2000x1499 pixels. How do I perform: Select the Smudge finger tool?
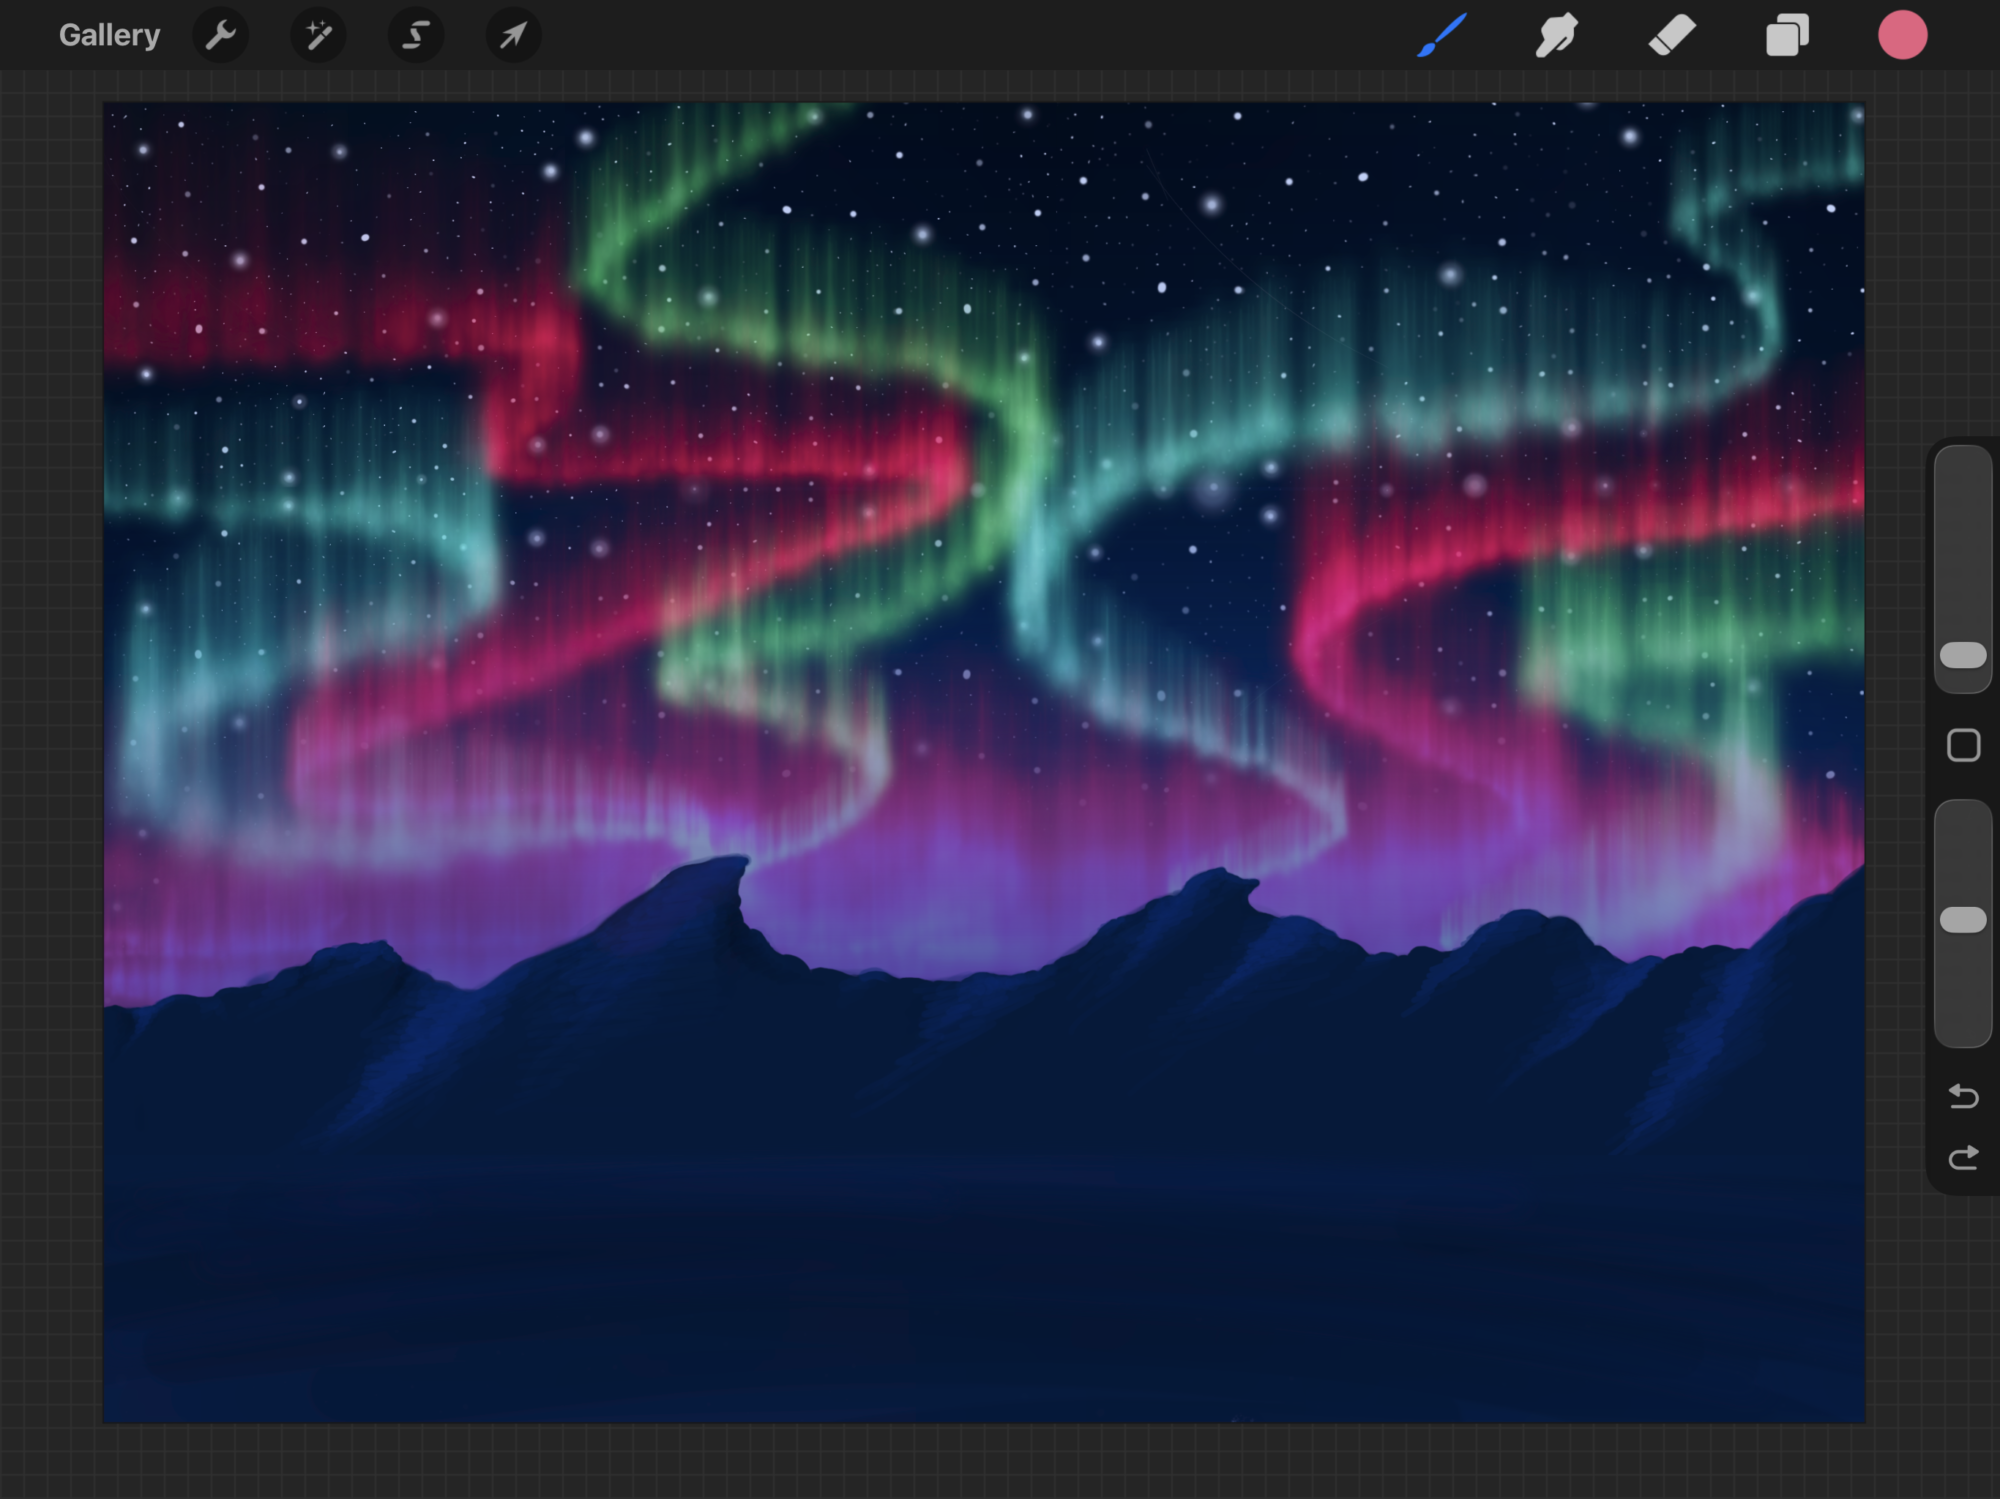1556,36
